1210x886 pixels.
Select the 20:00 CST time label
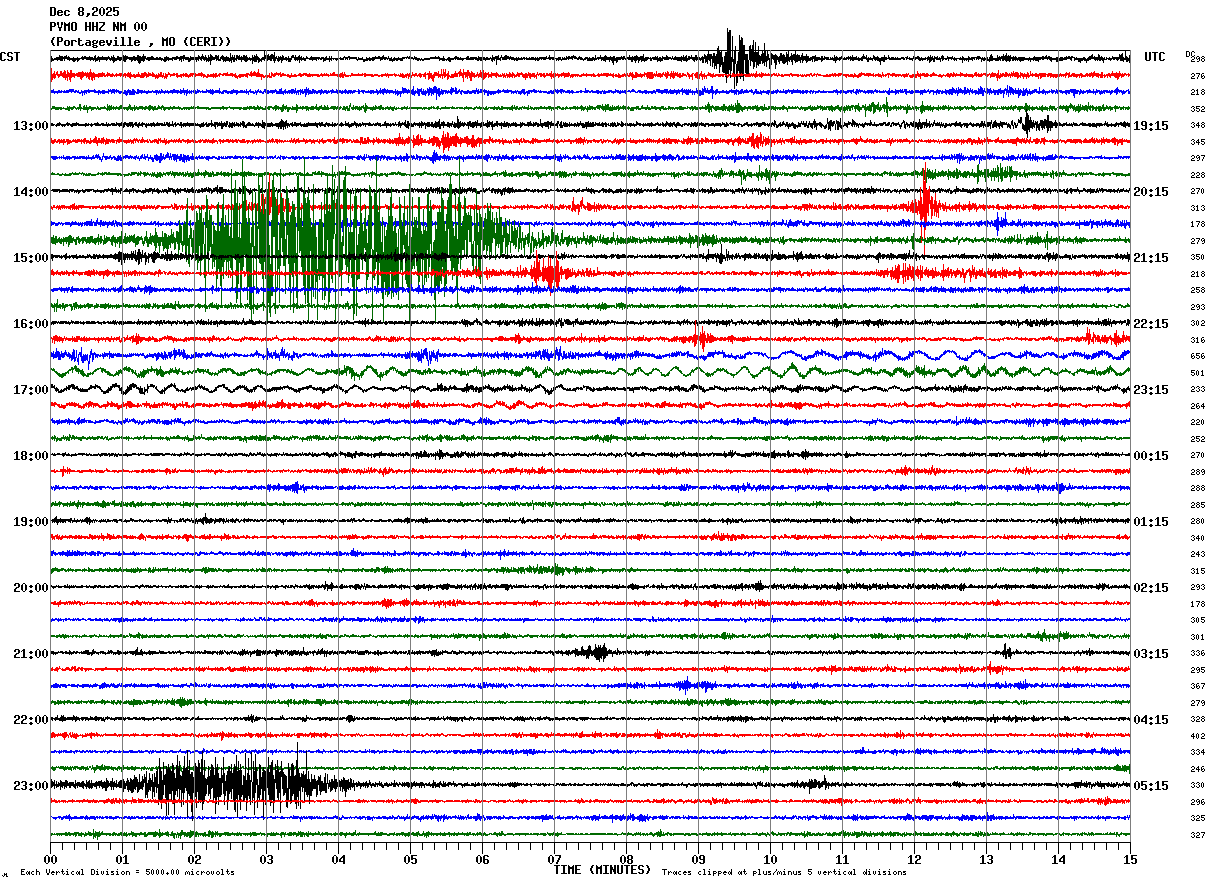(x=30, y=588)
